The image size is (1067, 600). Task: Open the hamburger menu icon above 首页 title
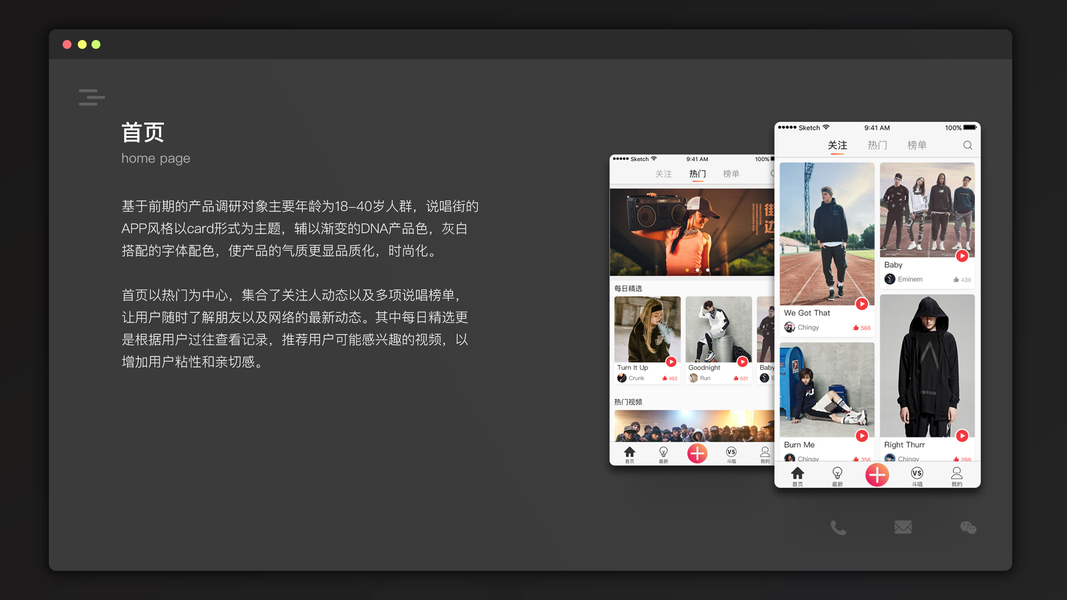point(92,97)
